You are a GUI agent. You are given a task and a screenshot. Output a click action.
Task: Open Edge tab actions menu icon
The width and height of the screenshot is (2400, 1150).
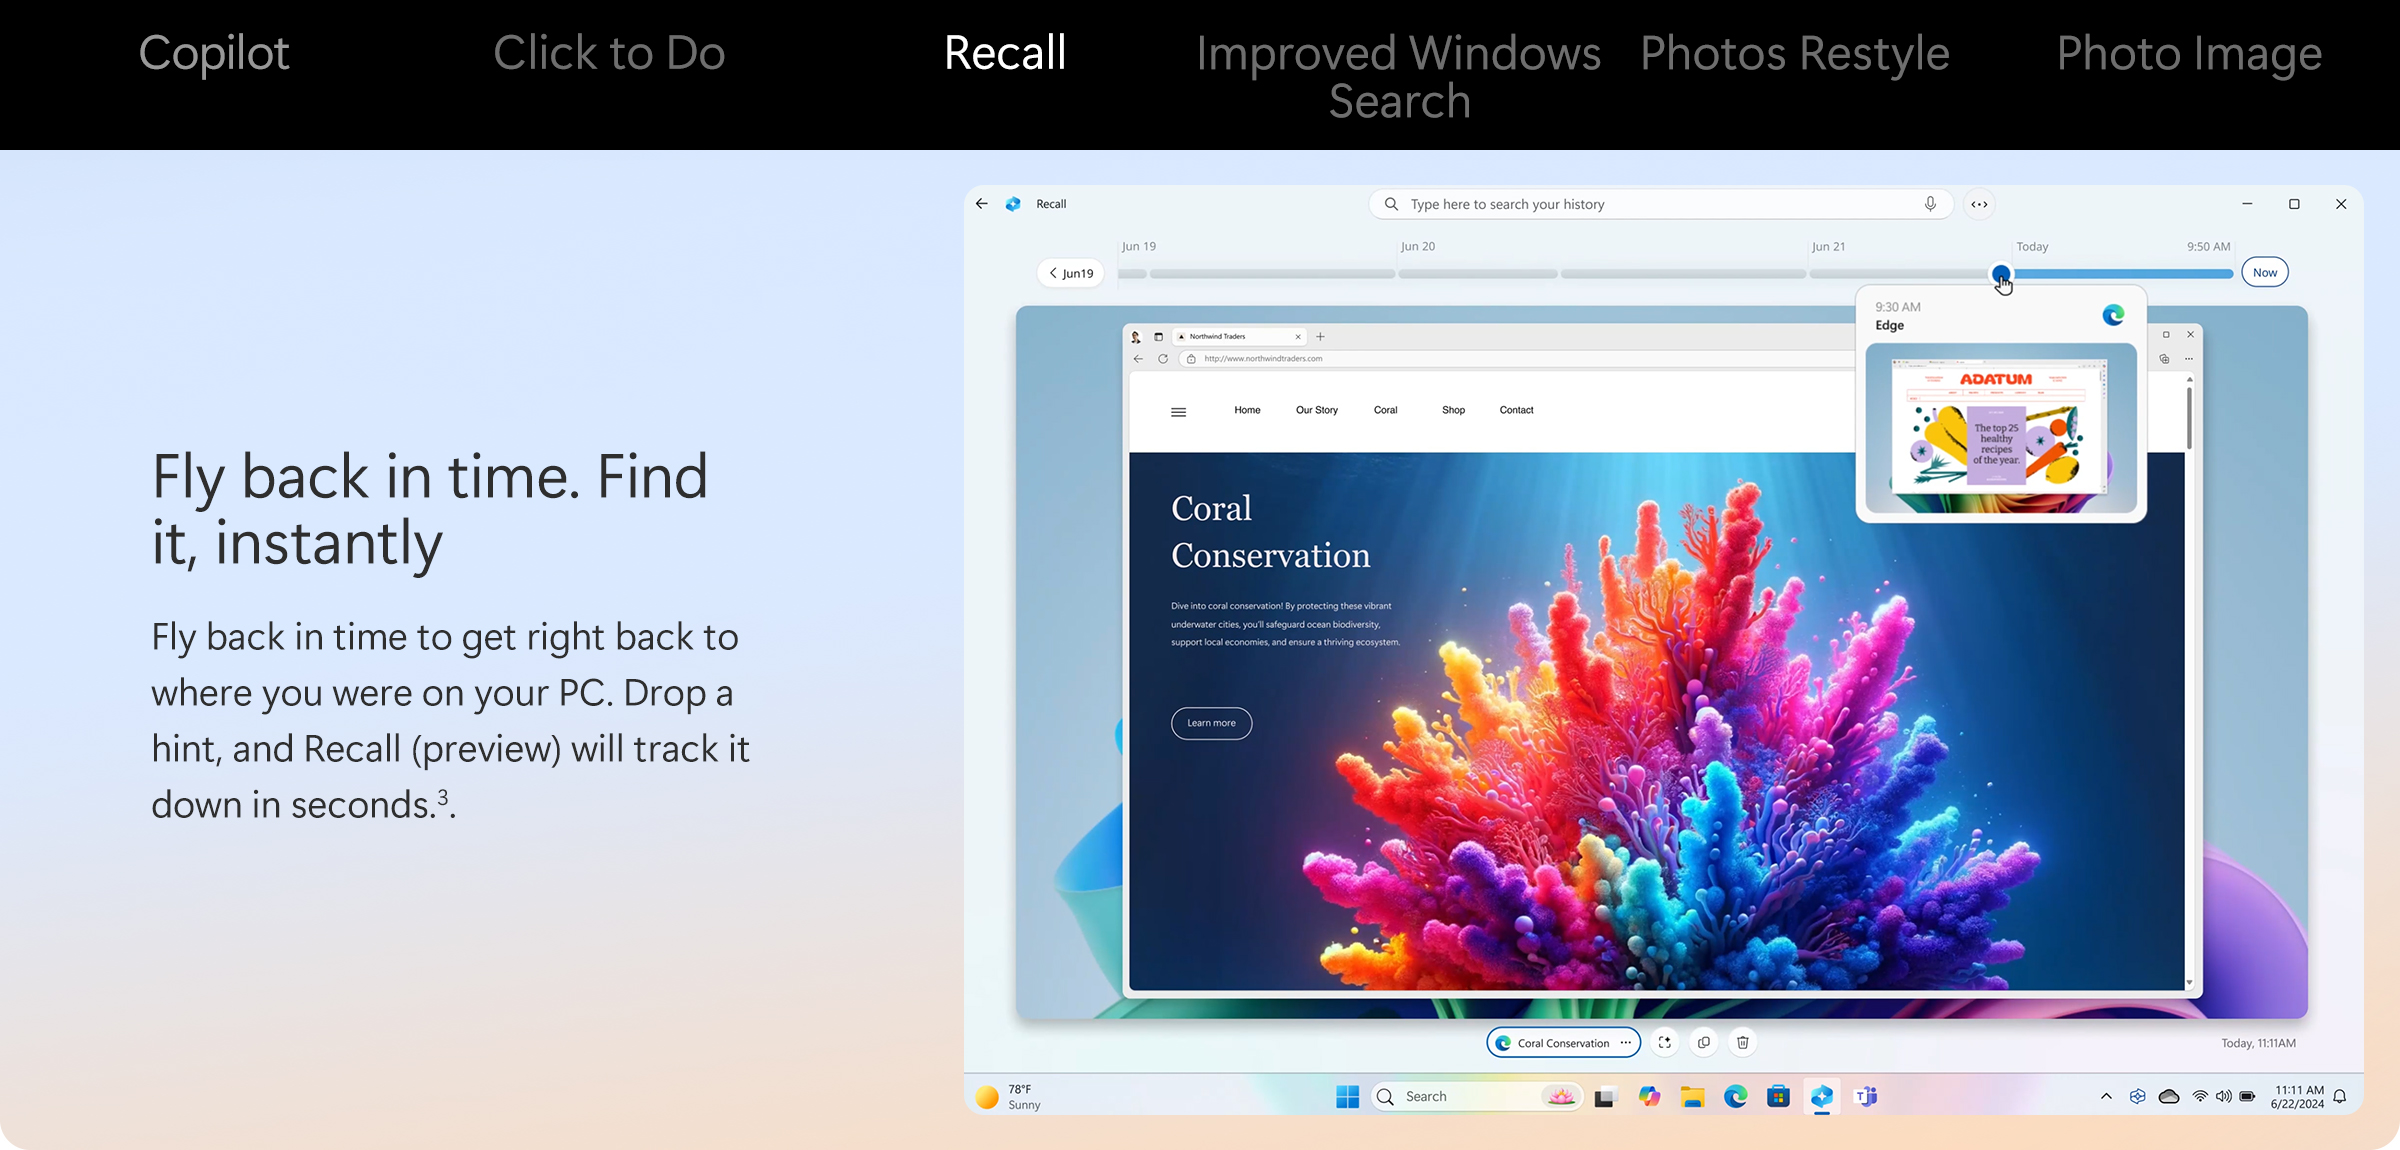(1158, 337)
